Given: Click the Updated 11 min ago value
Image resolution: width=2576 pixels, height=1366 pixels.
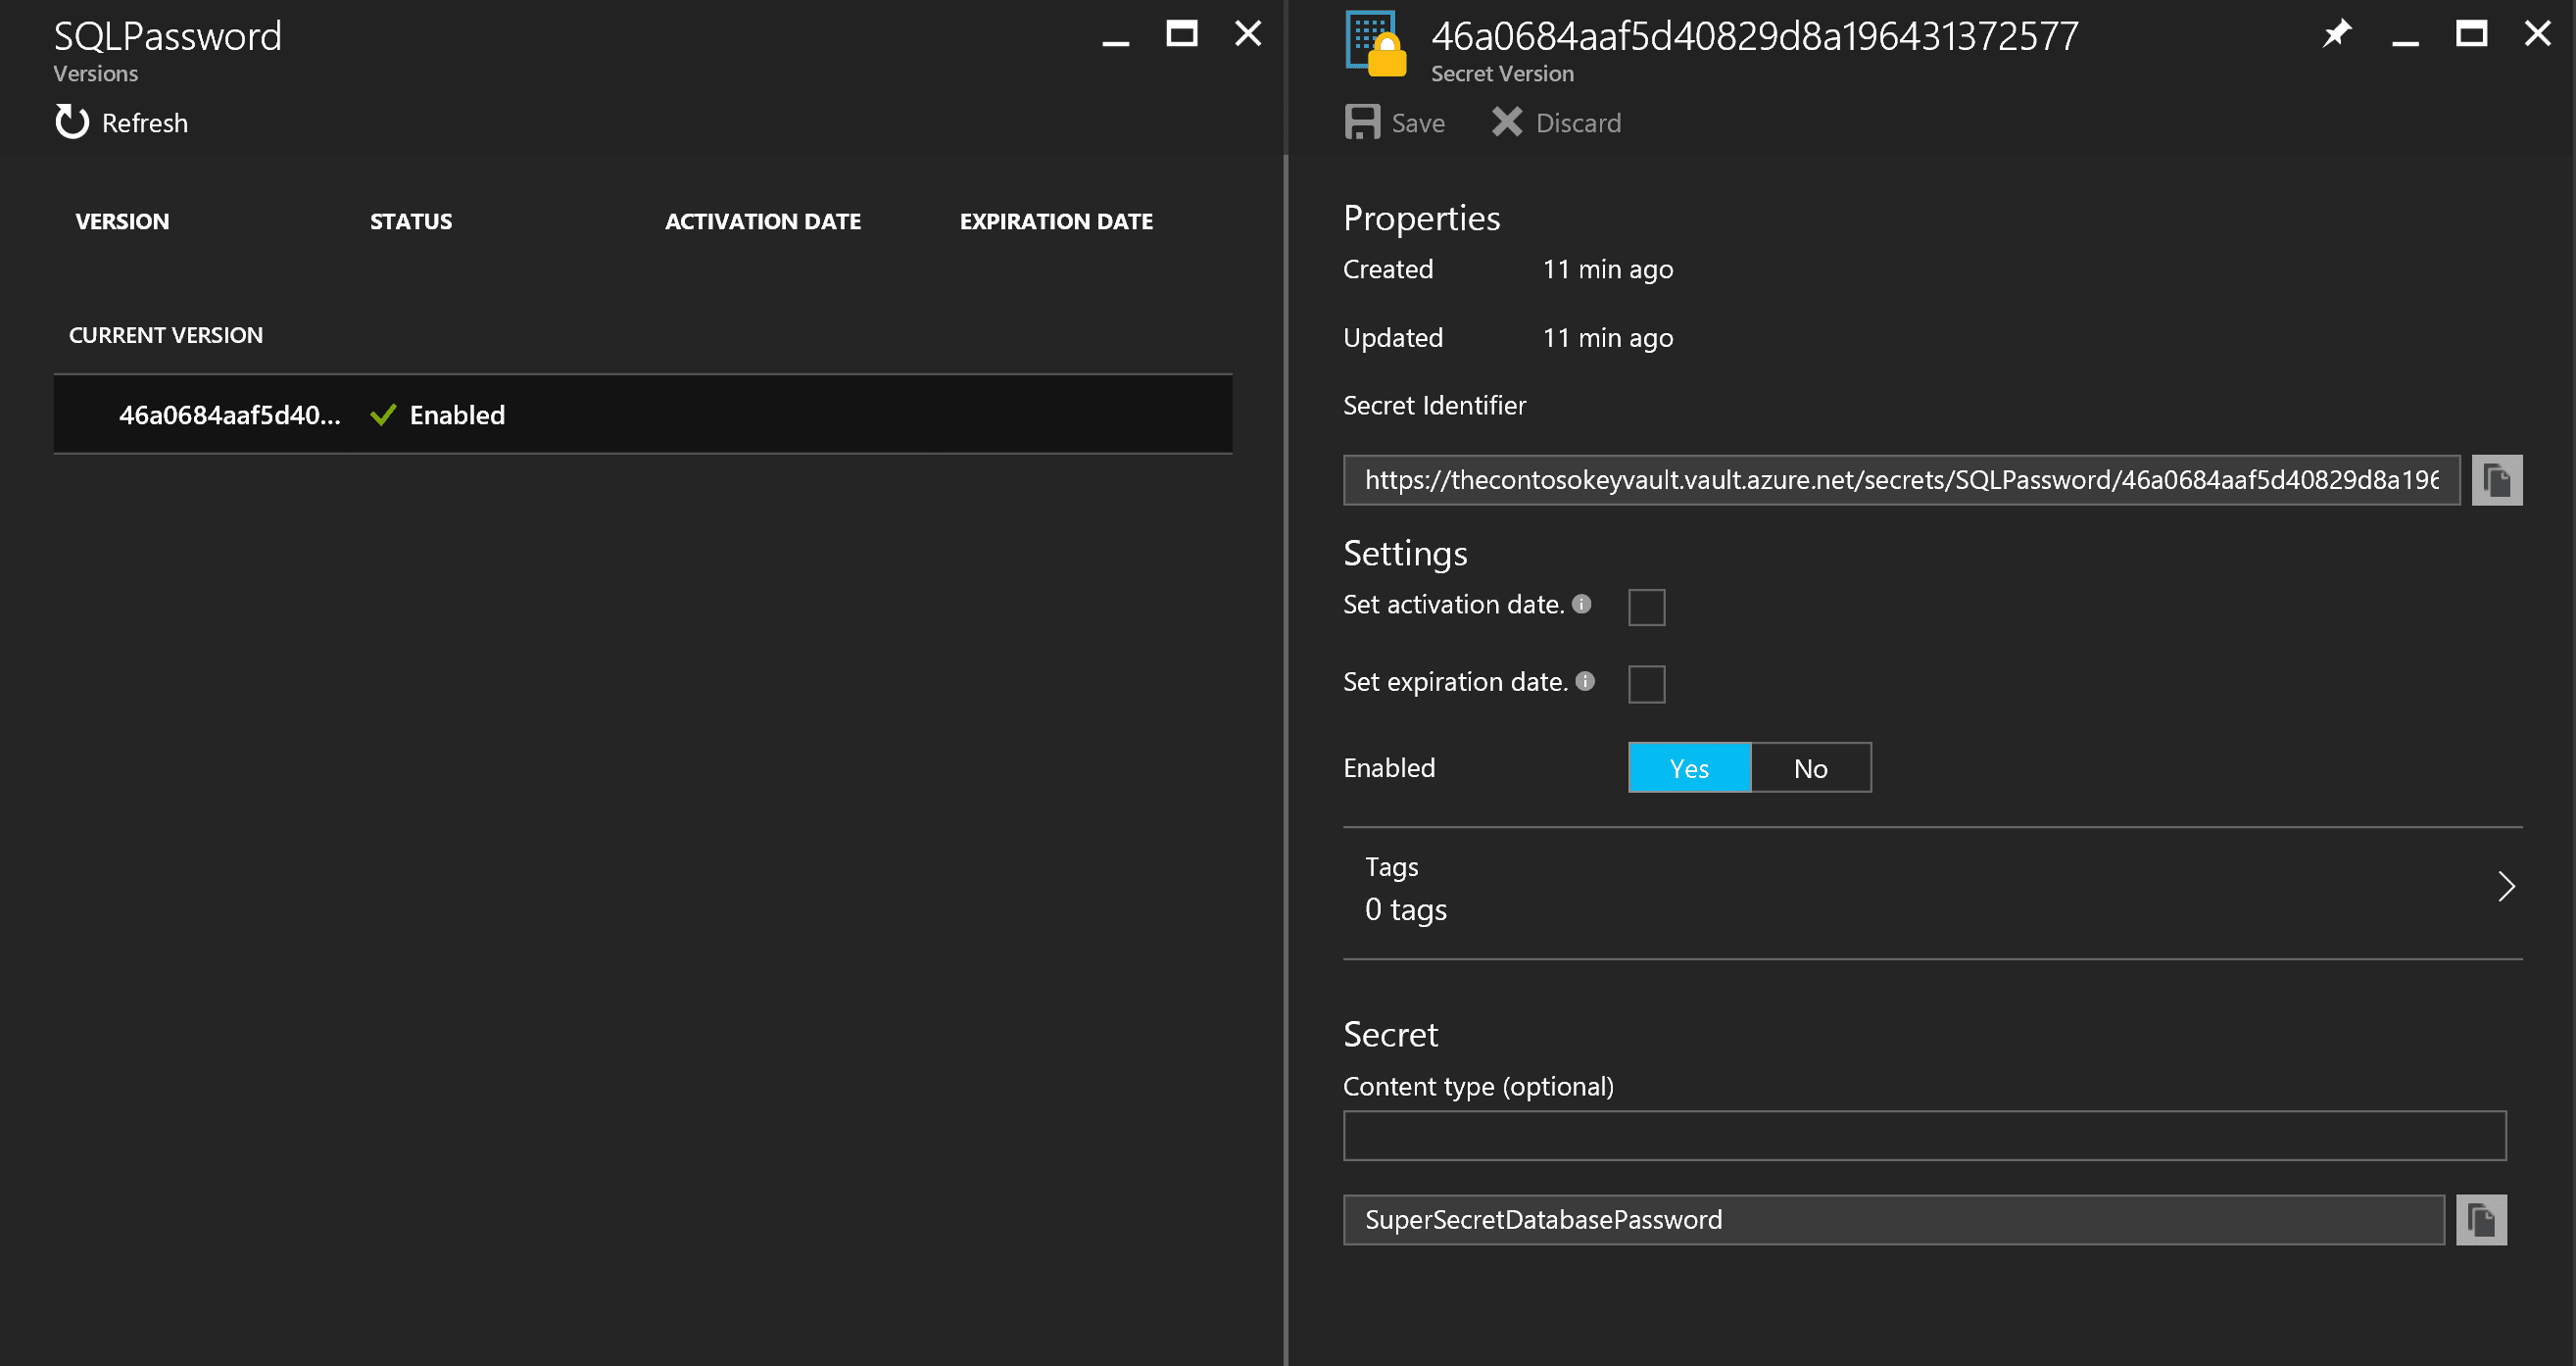Looking at the screenshot, I should 1608,338.
